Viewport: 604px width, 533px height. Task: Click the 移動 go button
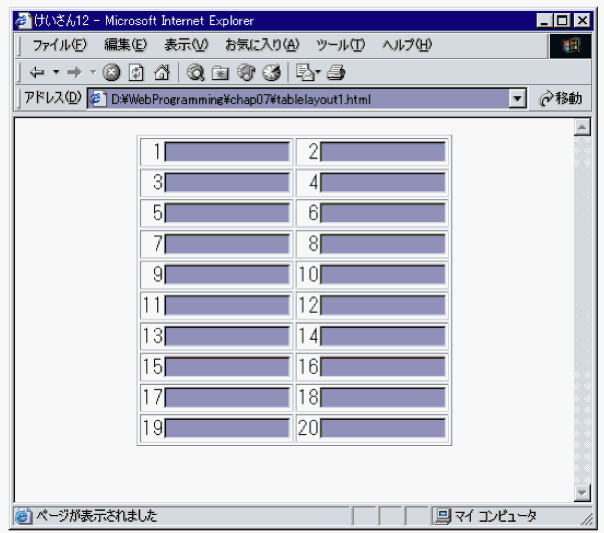[560, 98]
